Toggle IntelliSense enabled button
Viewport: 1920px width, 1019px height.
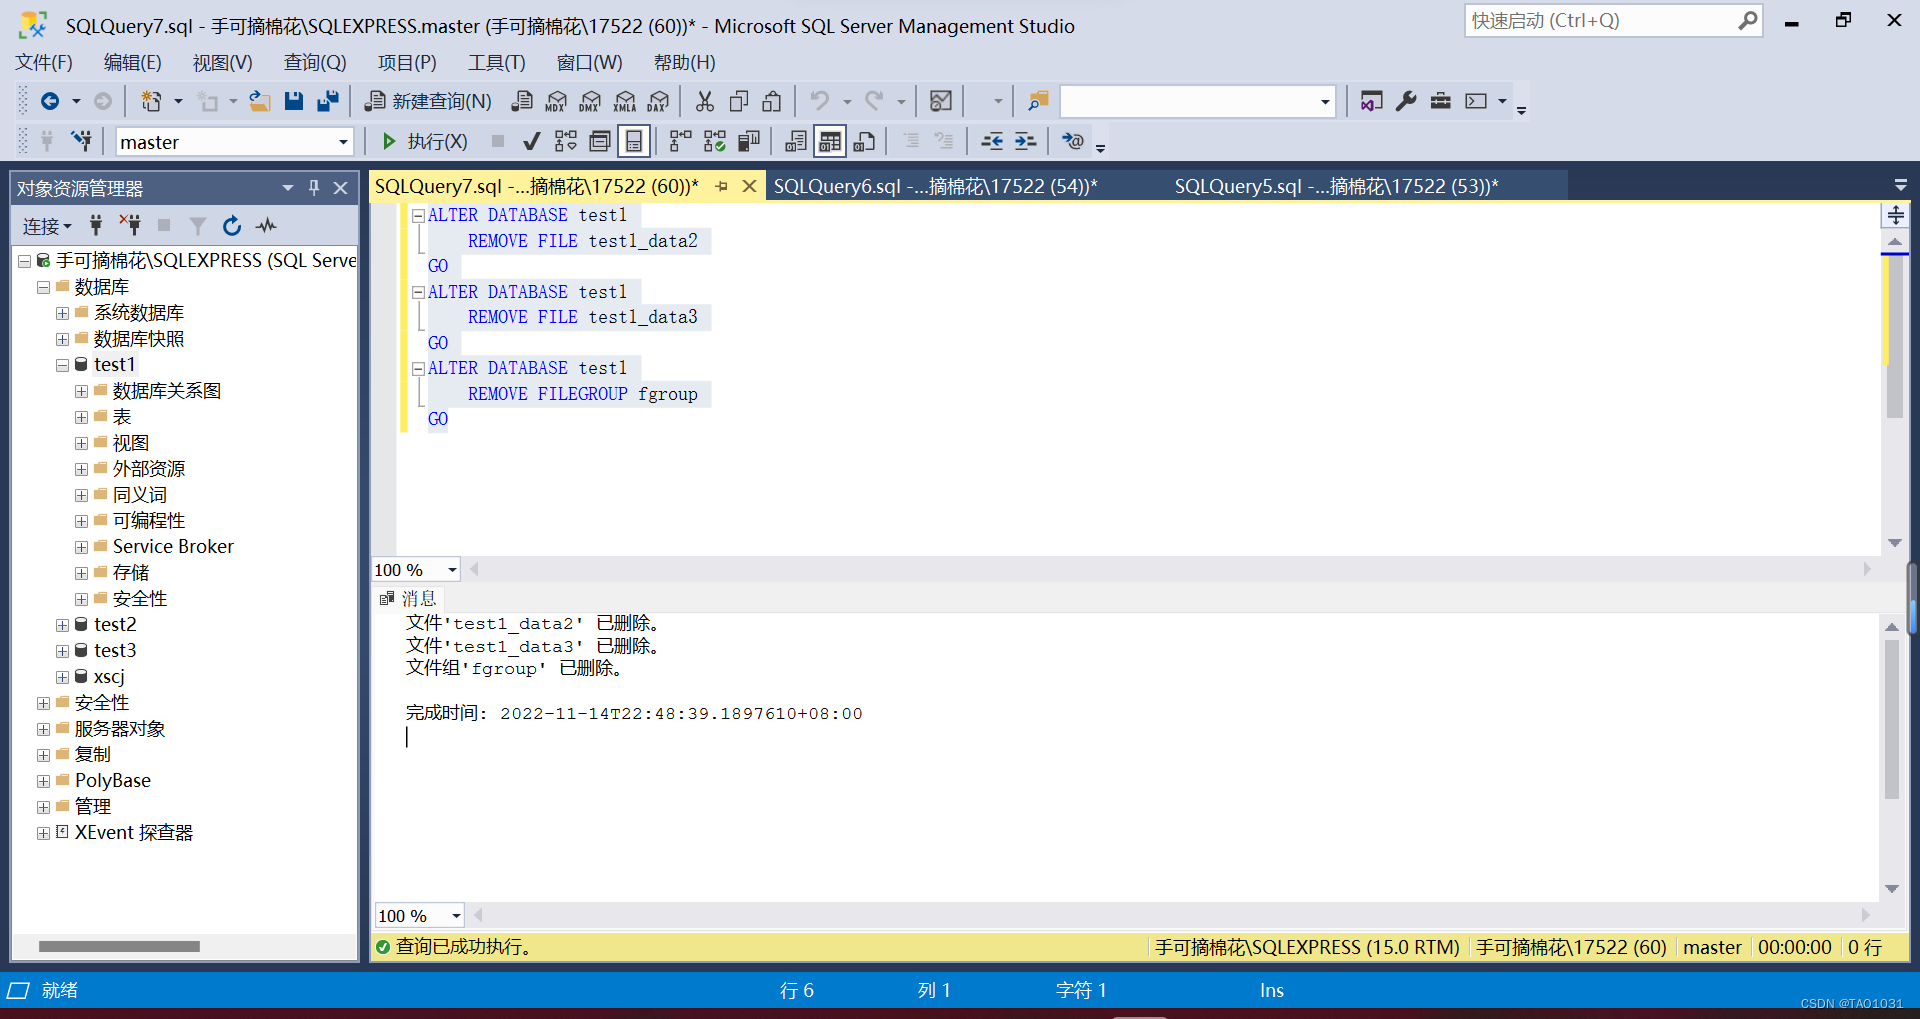point(634,141)
